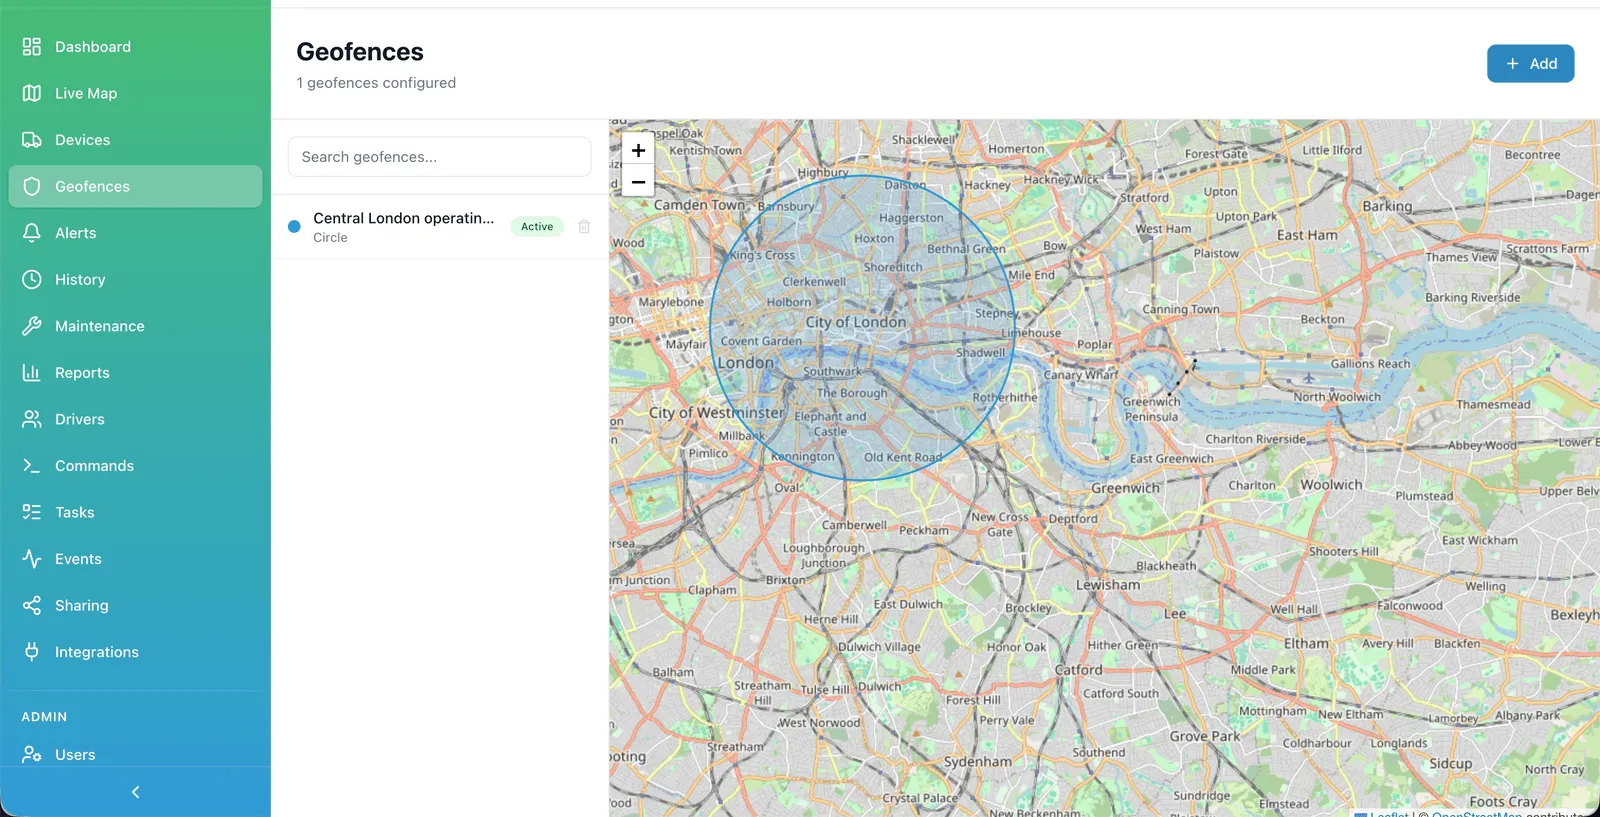Delete Central London geofence via trash icon
Image resolution: width=1600 pixels, height=817 pixels.
click(584, 227)
